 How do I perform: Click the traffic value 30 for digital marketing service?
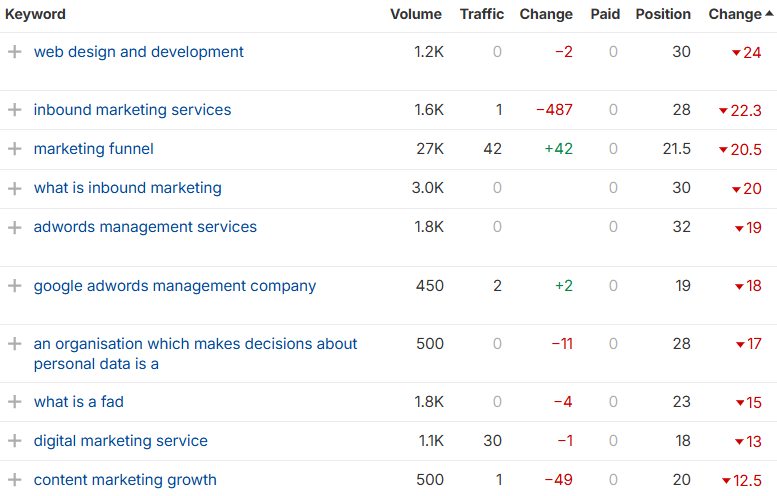(493, 441)
